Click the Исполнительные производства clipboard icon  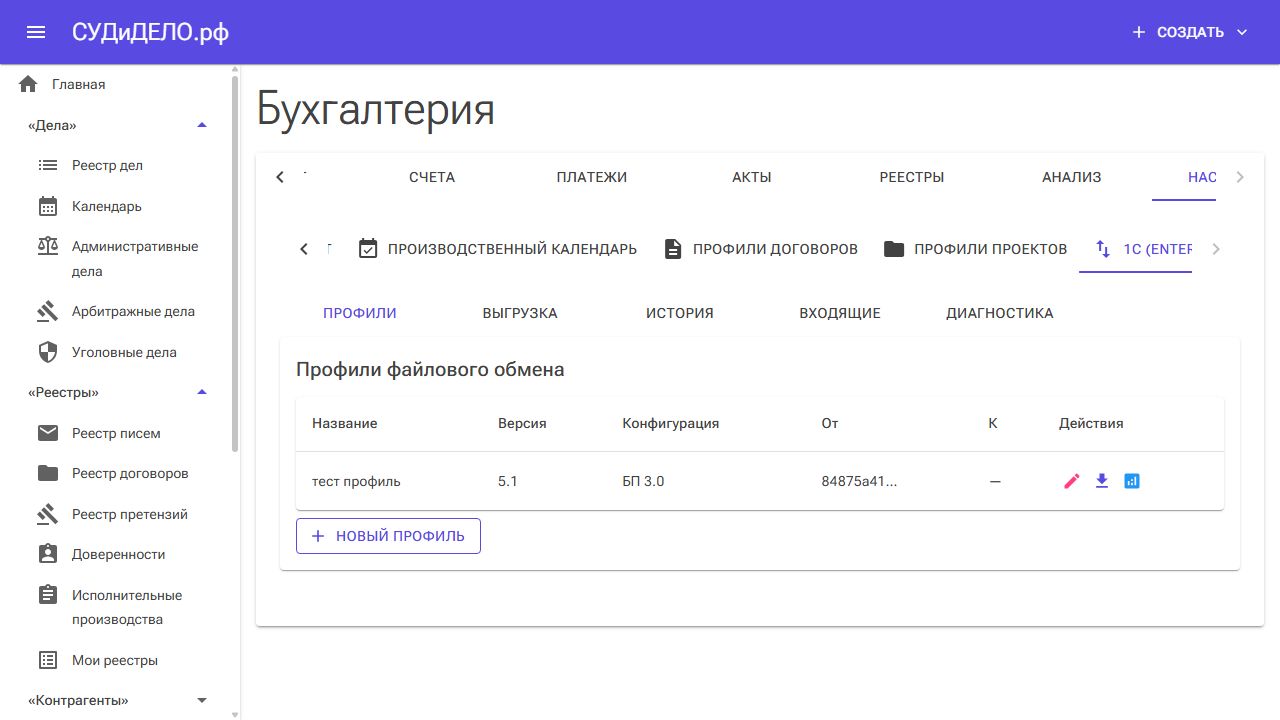click(48, 595)
